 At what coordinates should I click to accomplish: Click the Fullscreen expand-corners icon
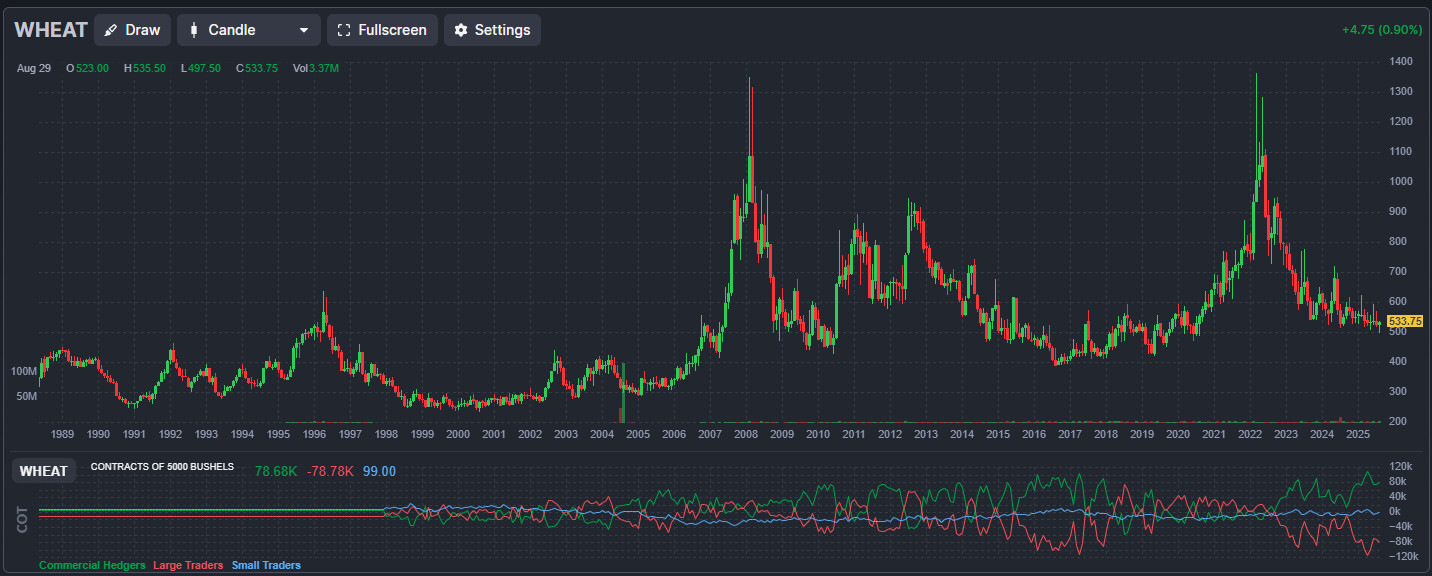(x=344, y=30)
